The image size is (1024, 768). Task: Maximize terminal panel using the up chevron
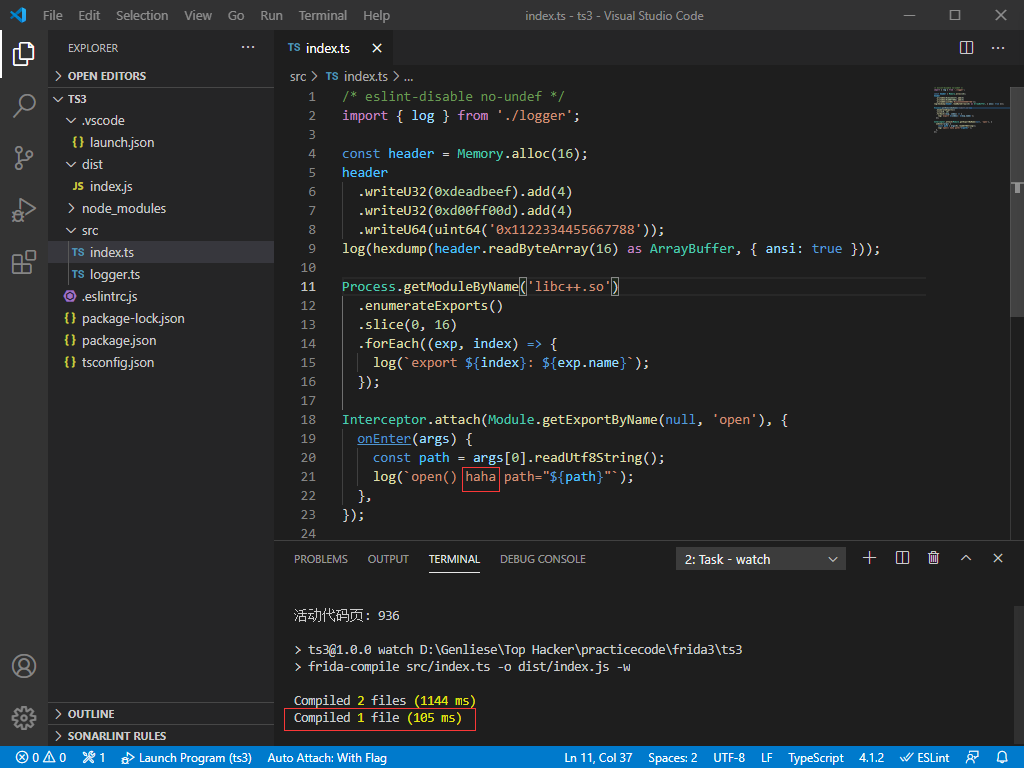[966, 559]
